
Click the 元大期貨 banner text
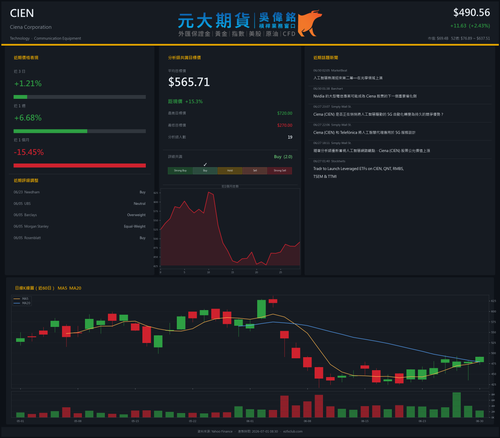214,21
